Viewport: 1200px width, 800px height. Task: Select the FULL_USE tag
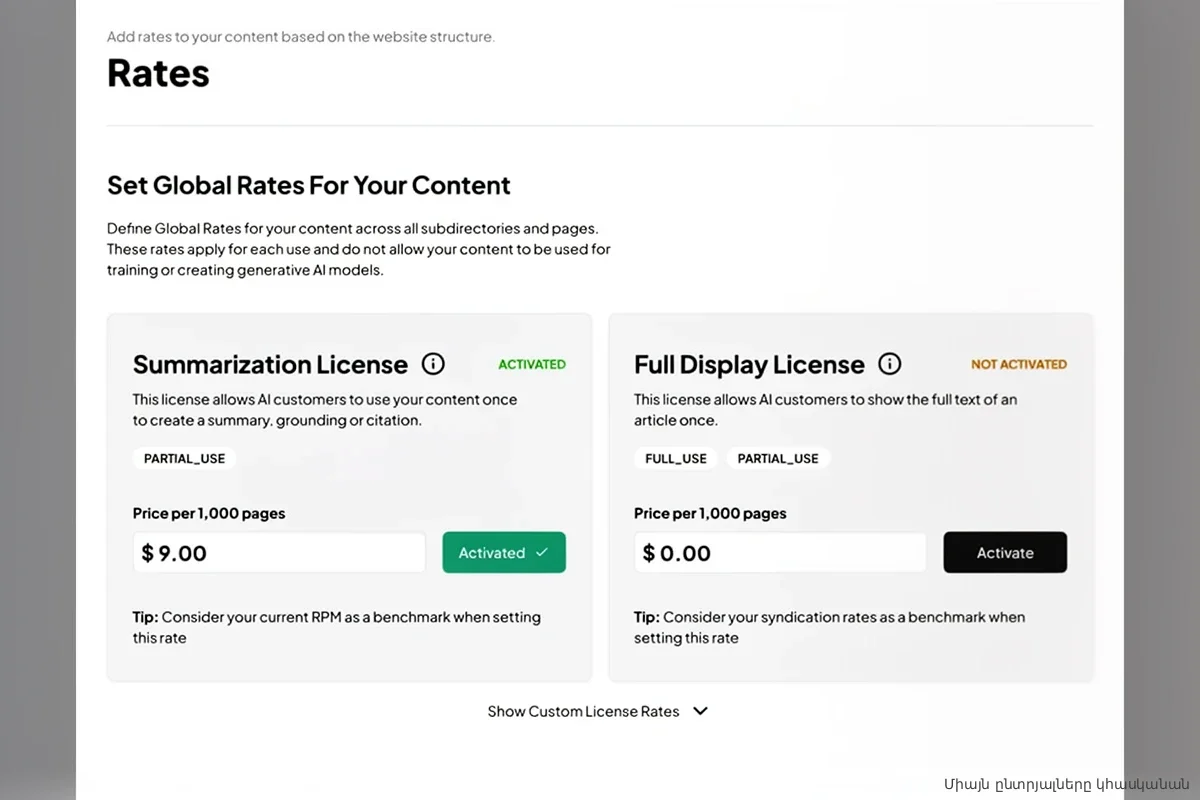pyautogui.click(x=676, y=459)
